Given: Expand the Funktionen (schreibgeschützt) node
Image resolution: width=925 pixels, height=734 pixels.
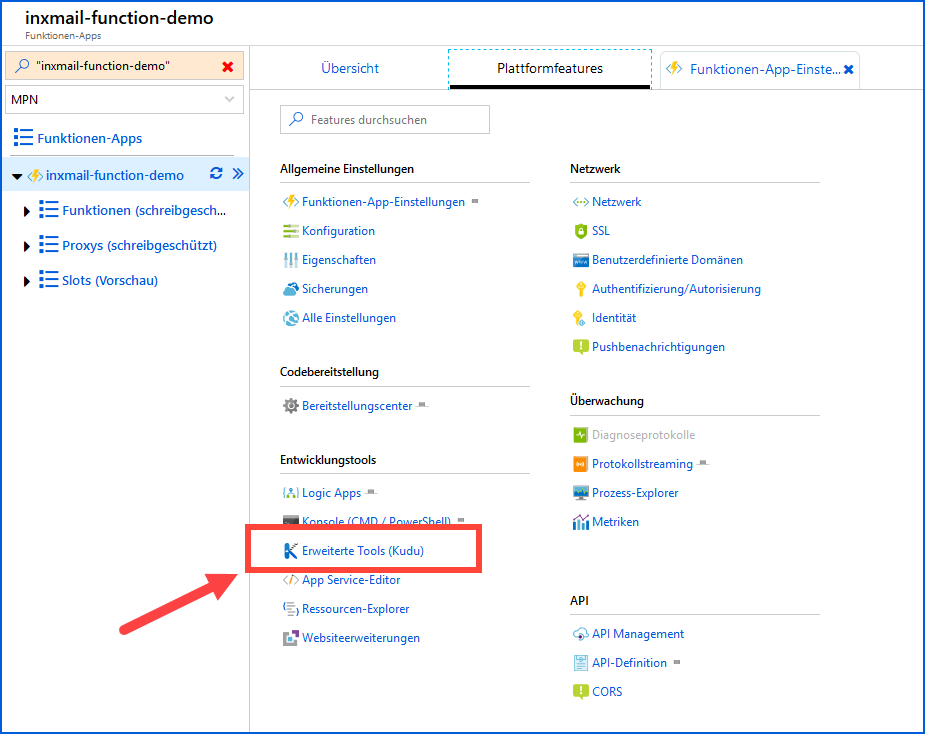Looking at the screenshot, I should coord(27,211).
